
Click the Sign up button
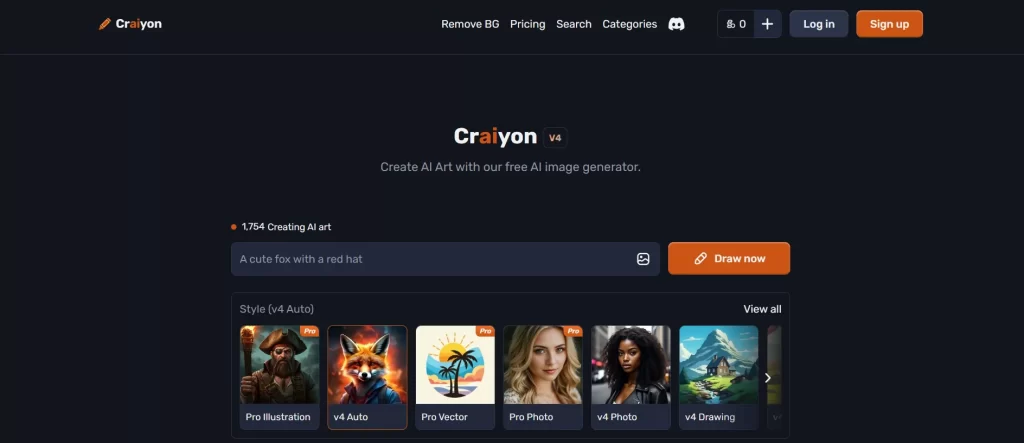pos(889,24)
